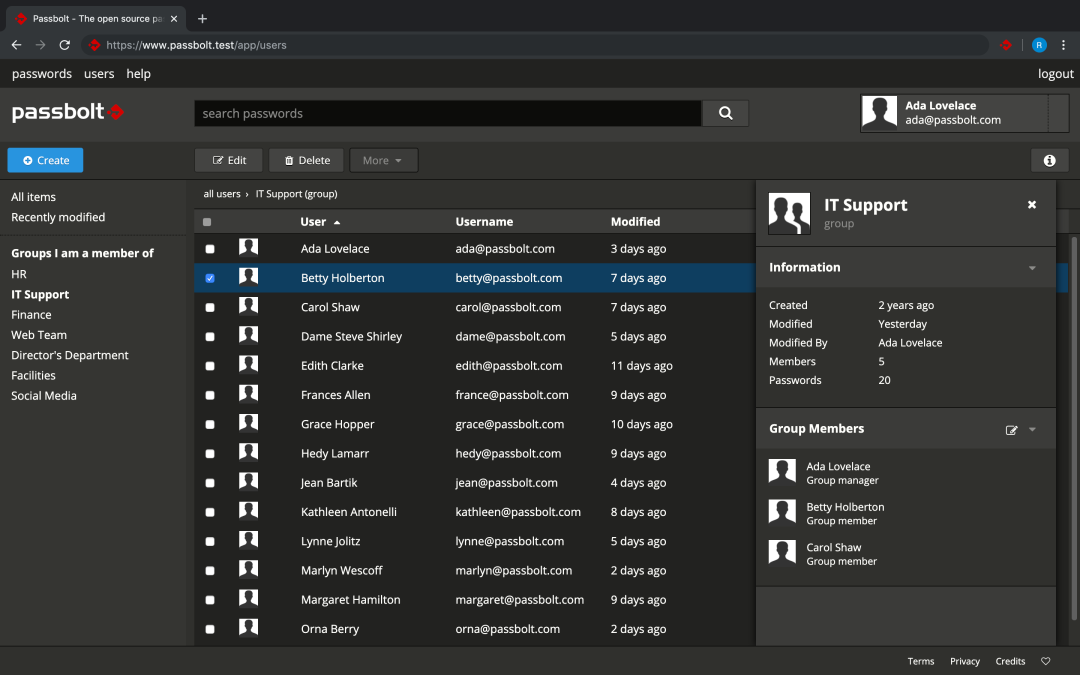Click the search magnifier button
This screenshot has width=1080, height=675.
tap(725, 113)
